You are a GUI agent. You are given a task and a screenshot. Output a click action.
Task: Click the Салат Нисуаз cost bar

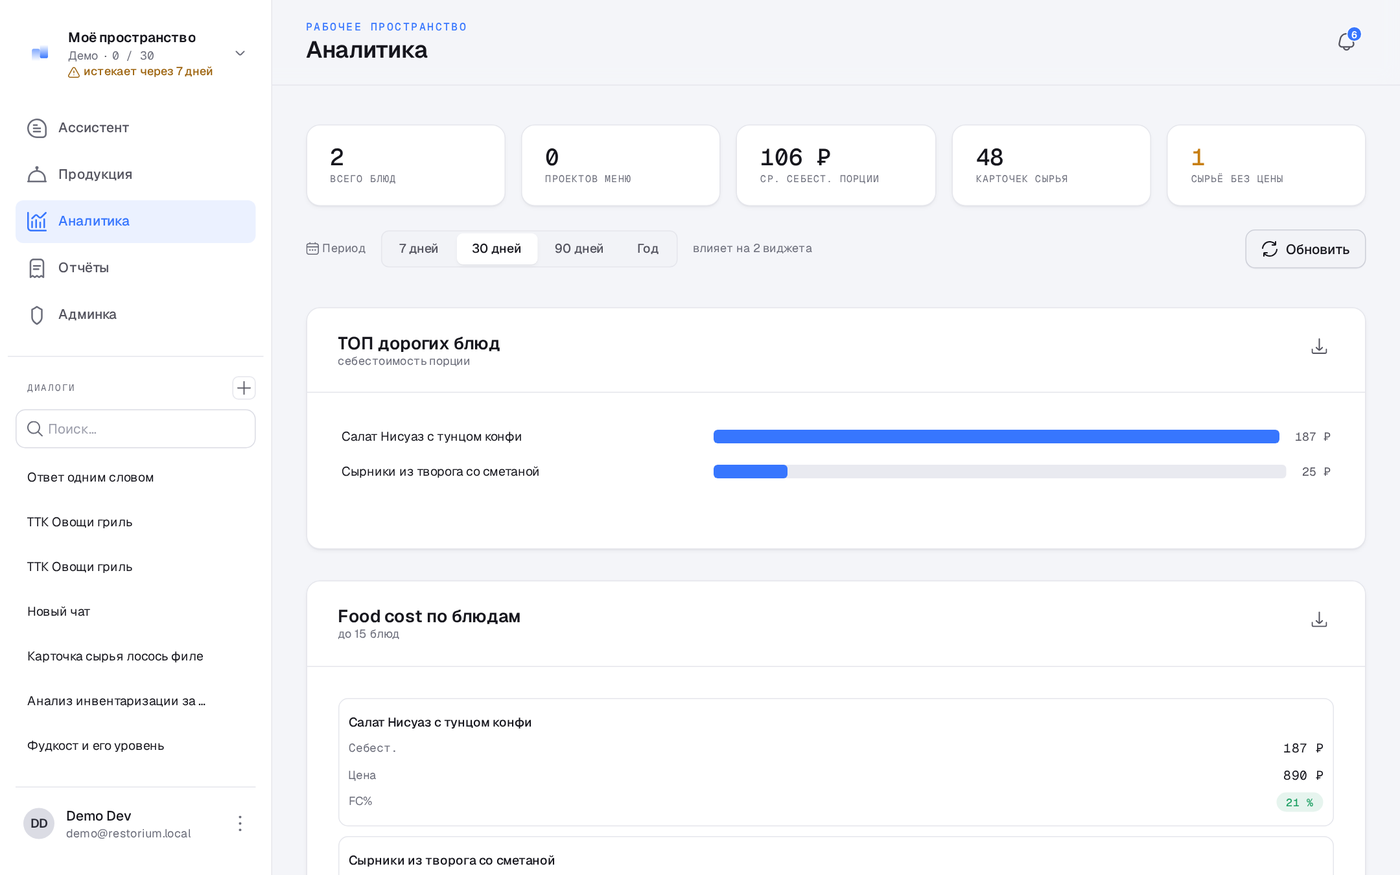996,437
